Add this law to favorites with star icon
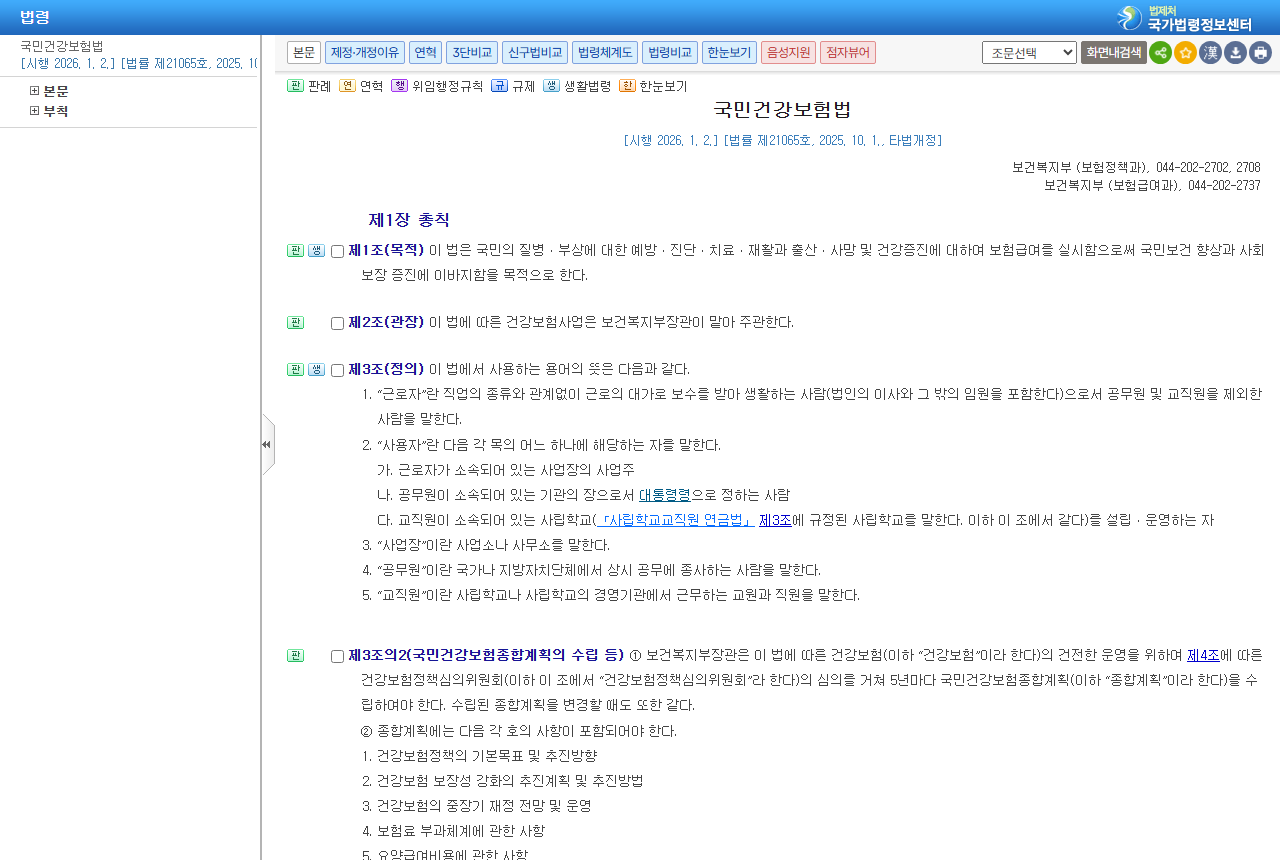 (x=1185, y=52)
